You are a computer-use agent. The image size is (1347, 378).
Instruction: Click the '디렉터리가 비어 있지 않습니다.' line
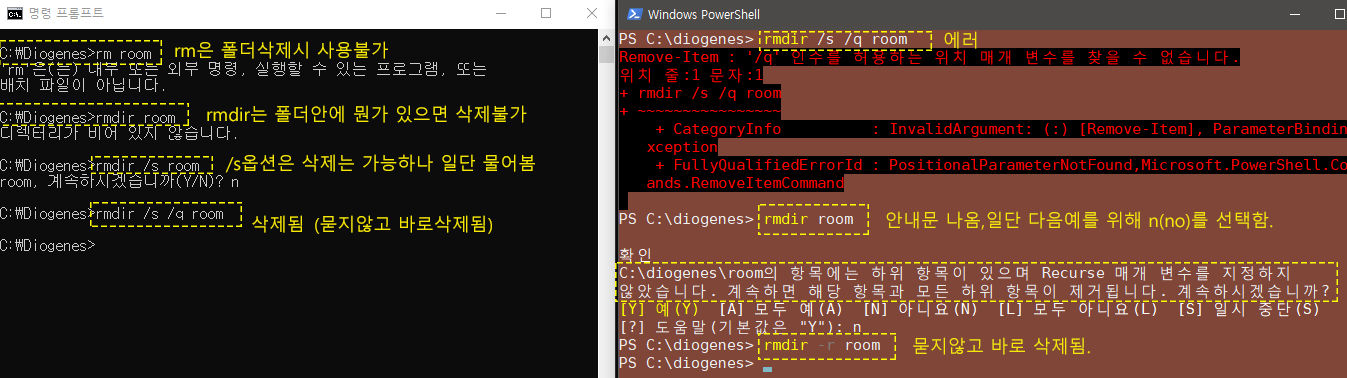[119, 132]
